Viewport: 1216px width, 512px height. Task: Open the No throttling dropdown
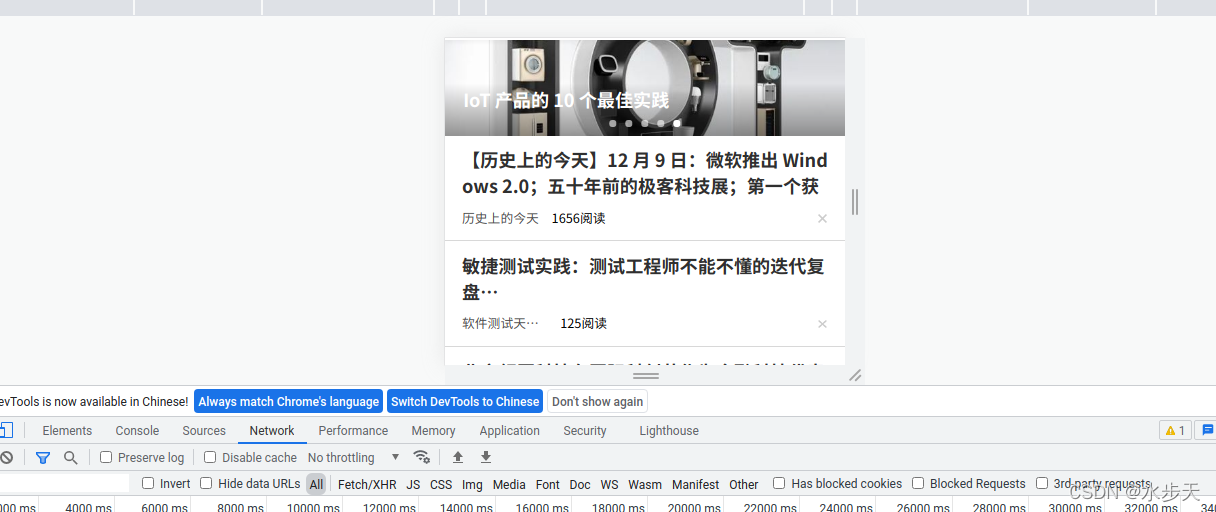coord(354,457)
